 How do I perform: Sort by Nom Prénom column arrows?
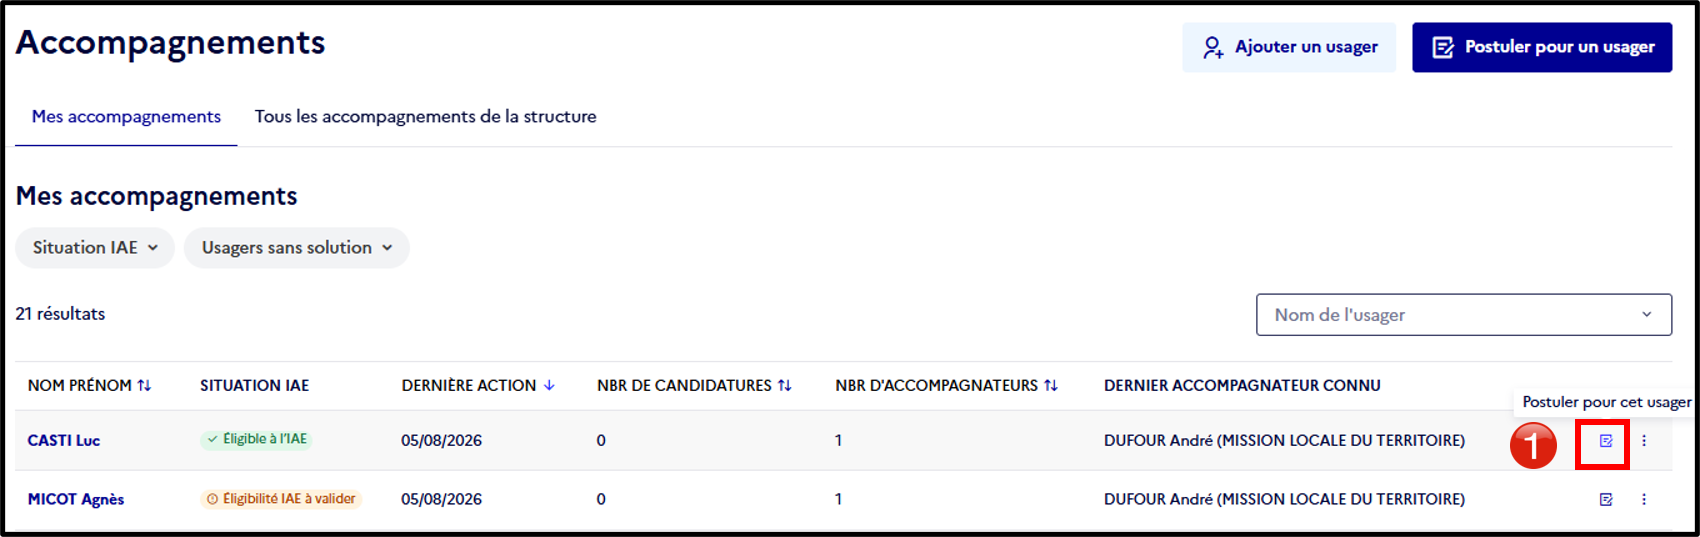point(144,386)
